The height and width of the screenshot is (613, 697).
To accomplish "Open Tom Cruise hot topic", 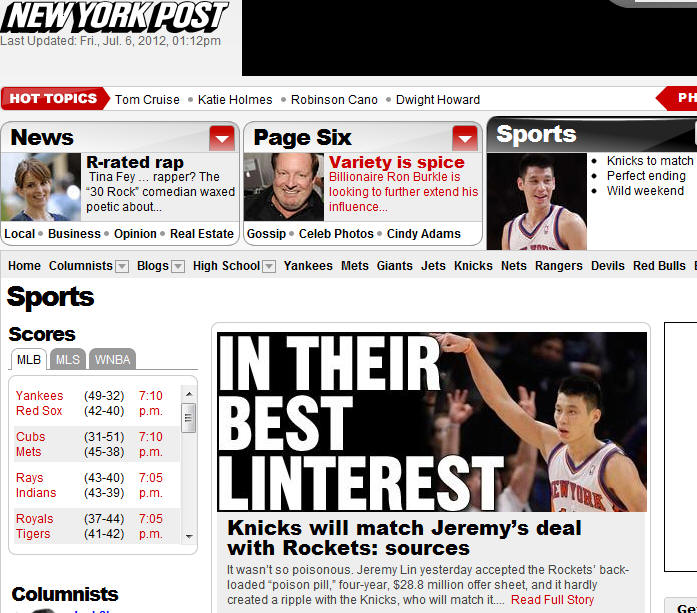I will pyautogui.click(x=147, y=100).
